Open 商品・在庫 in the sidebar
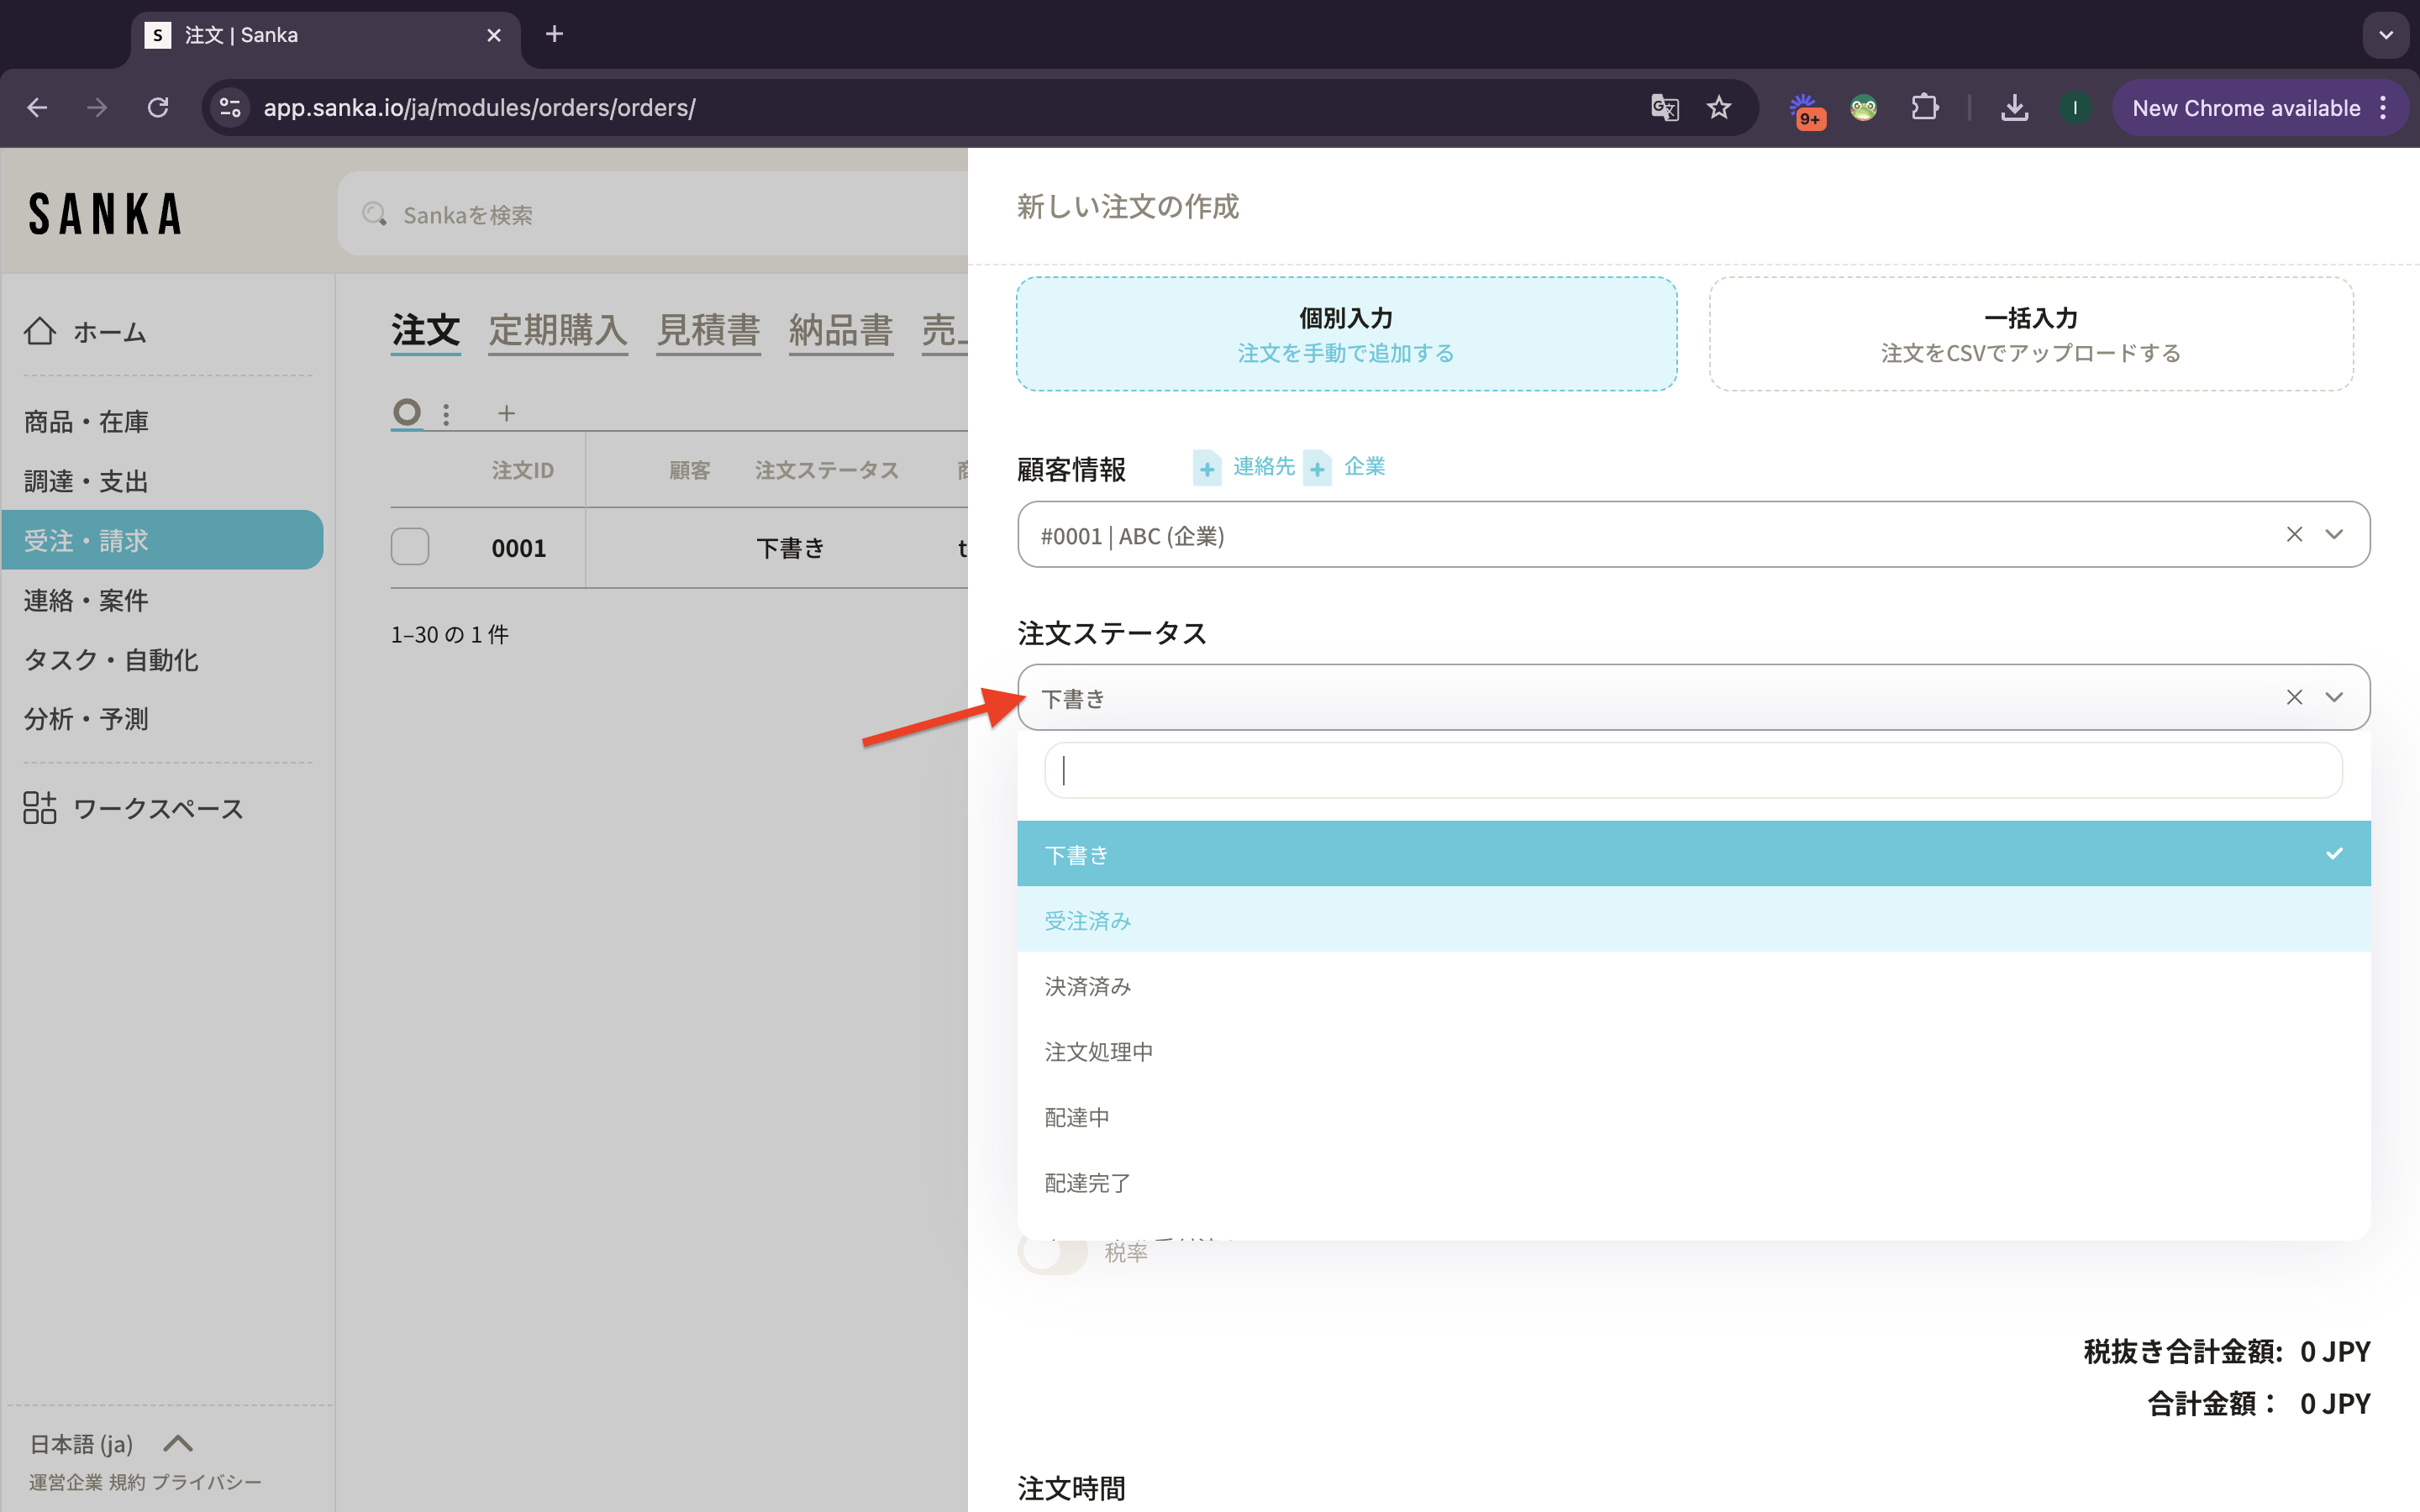This screenshot has width=2420, height=1512. (86, 422)
